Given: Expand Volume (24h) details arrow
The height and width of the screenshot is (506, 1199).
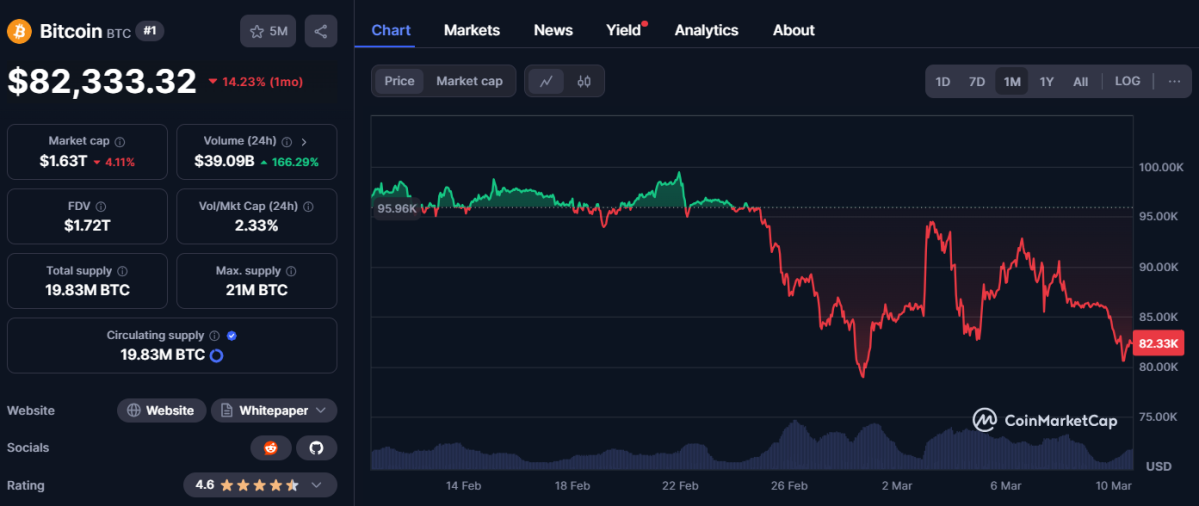Looking at the screenshot, I should tap(304, 142).
